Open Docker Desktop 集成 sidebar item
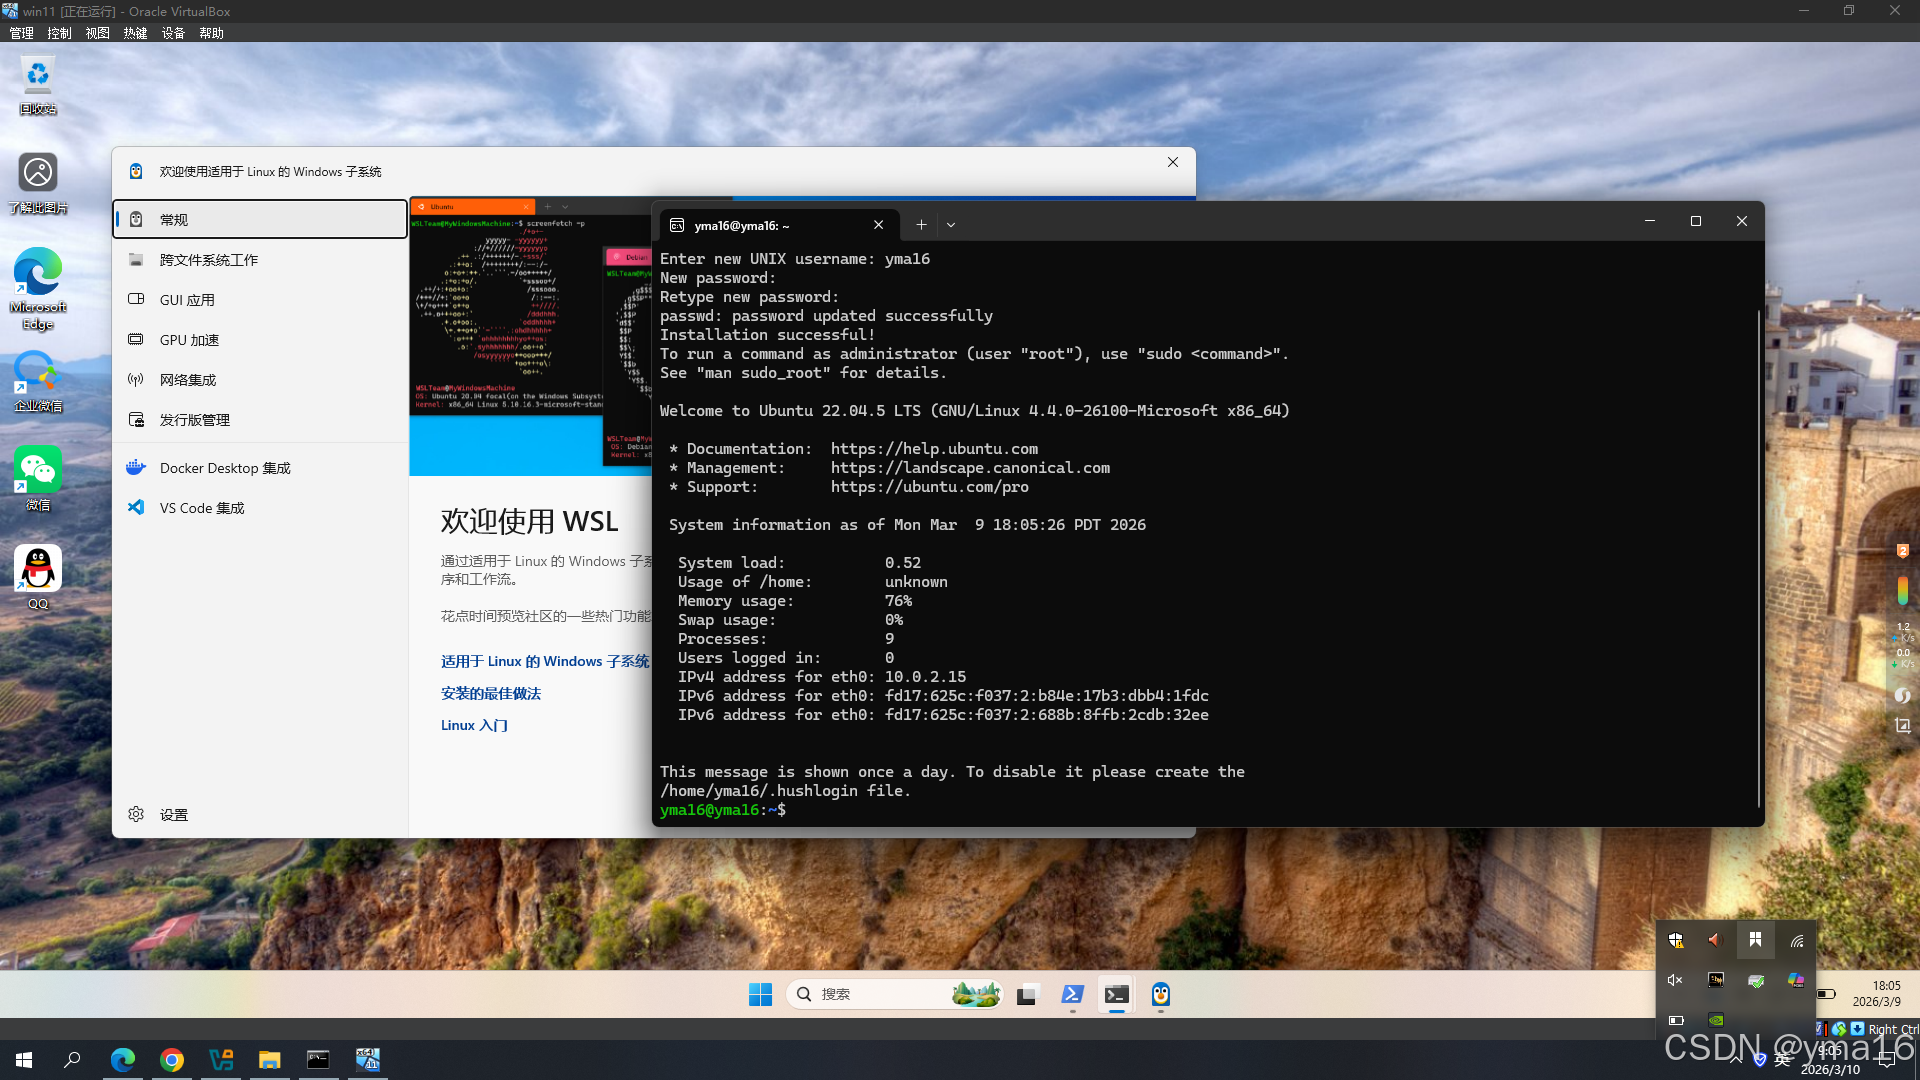1920x1080 pixels. pos(225,468)
